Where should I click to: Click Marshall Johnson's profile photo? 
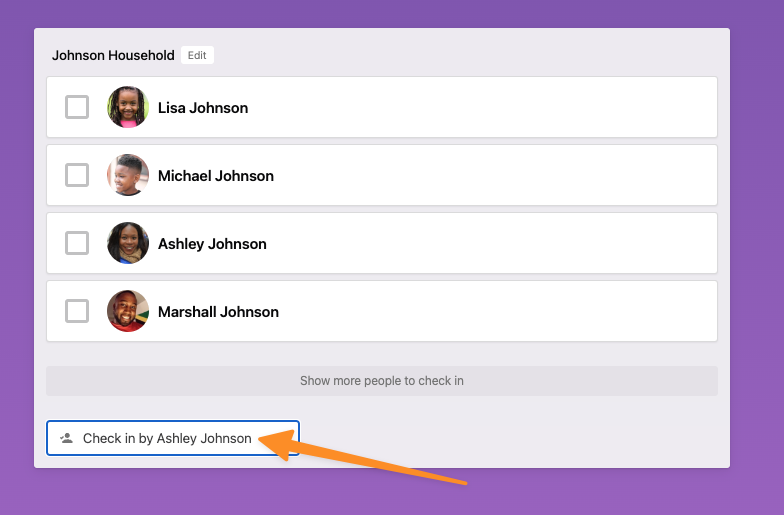tap(128, 311)
